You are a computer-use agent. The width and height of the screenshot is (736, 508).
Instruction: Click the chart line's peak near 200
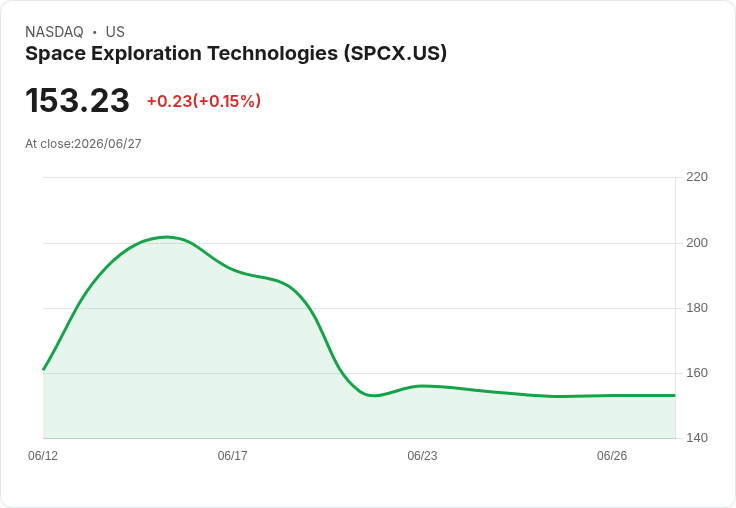[168, 237]
